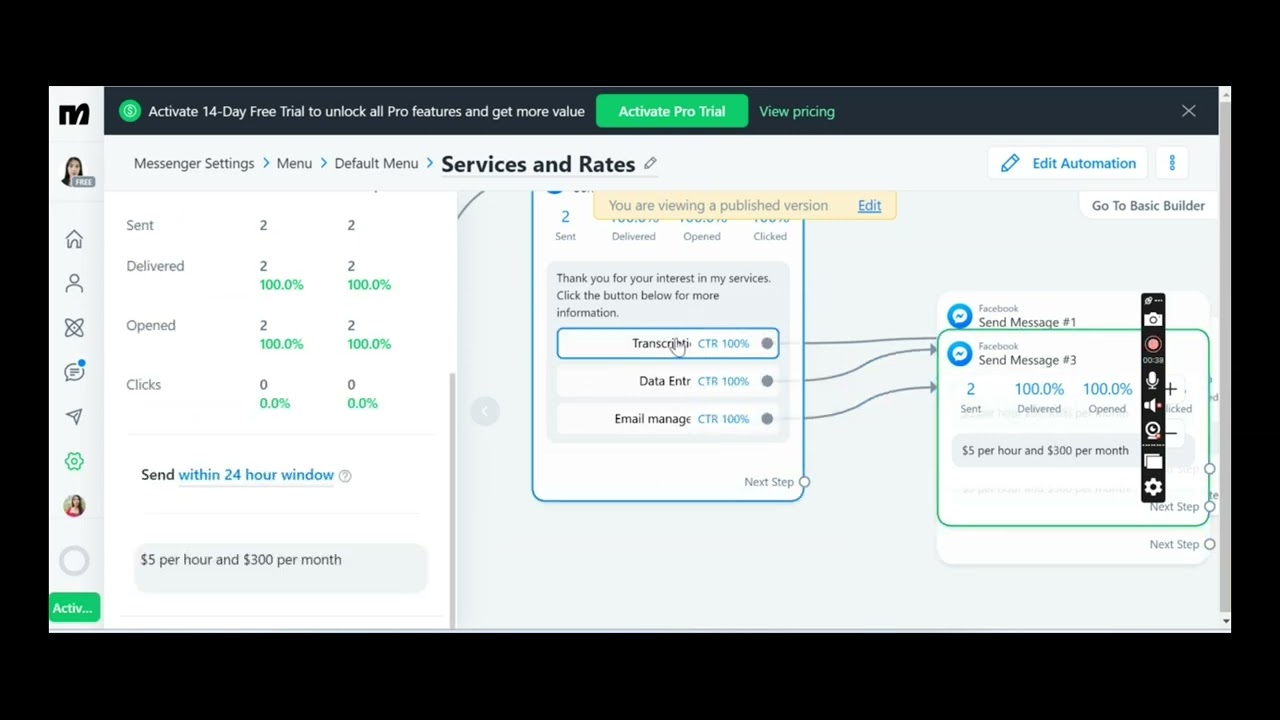1280x720 pixels.
Task: Click the dollar icon in trial banner
Action: tap(130, 111)
